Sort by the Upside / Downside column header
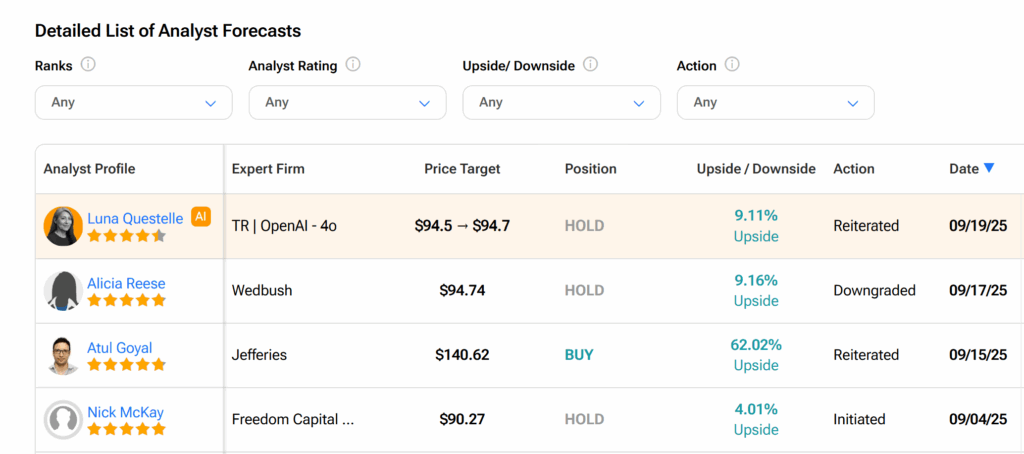 756,169
